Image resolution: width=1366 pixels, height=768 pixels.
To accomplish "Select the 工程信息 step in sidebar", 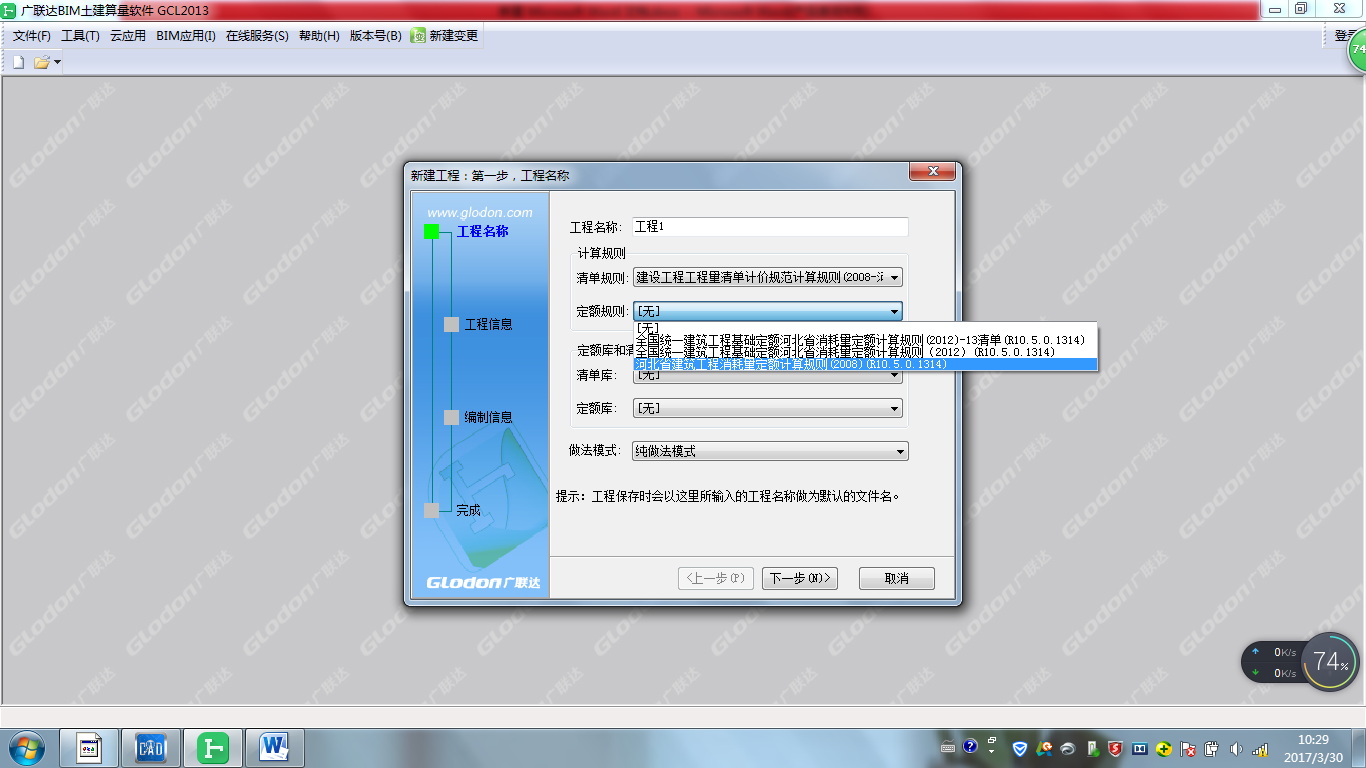I will [x=489, y=324].
